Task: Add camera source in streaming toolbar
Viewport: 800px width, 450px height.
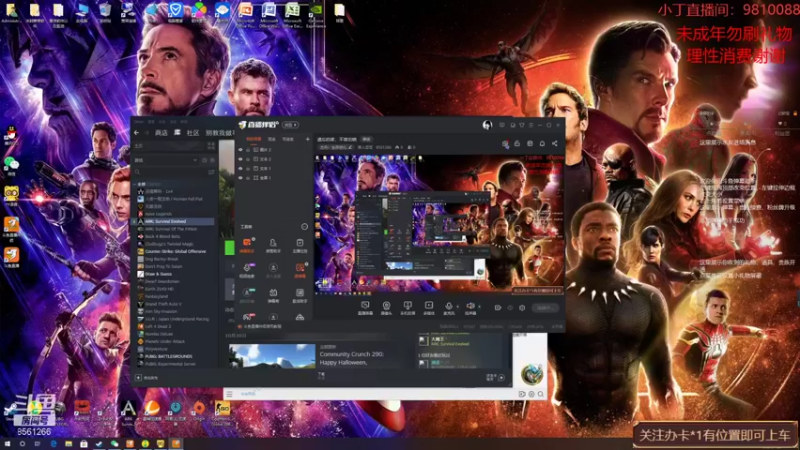Action: [x=386, y=308]
